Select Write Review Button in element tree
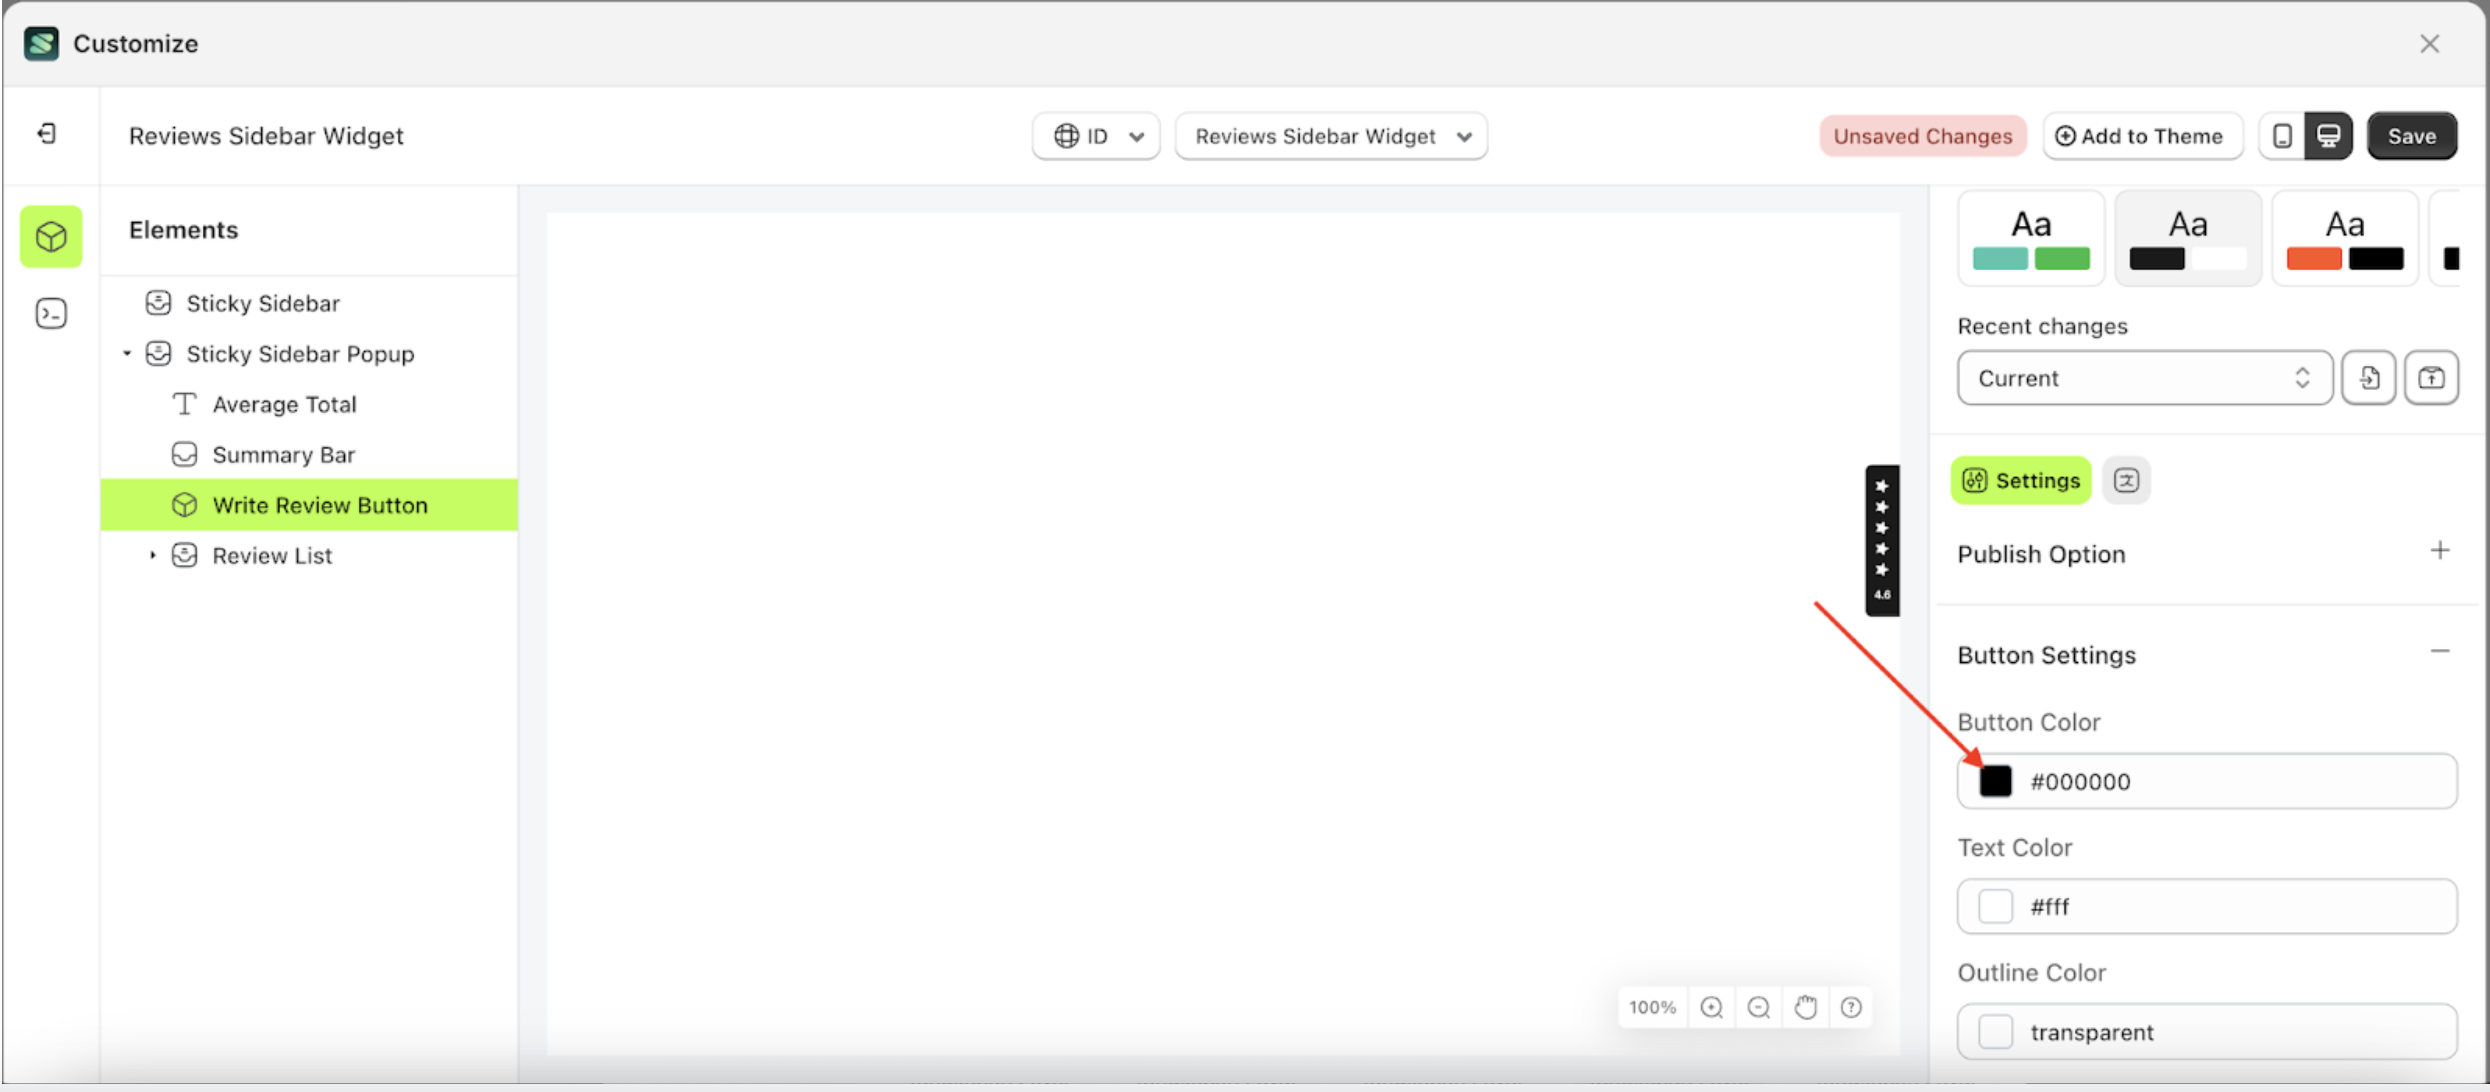The width and height of the screenshot is (2490, 1092). (319, 505)
